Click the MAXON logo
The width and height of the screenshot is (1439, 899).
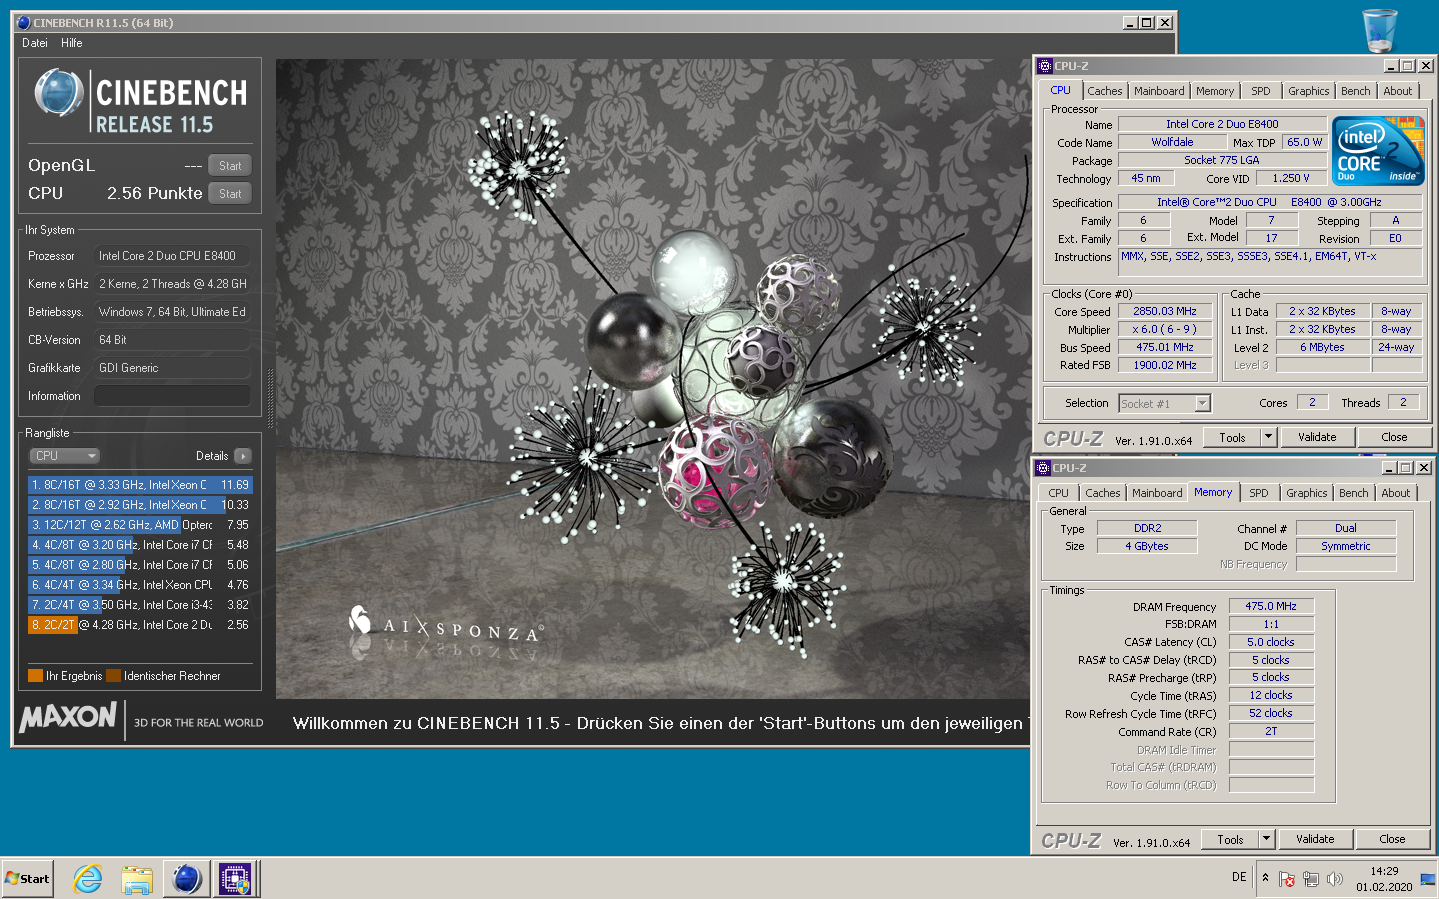(69, 717)
